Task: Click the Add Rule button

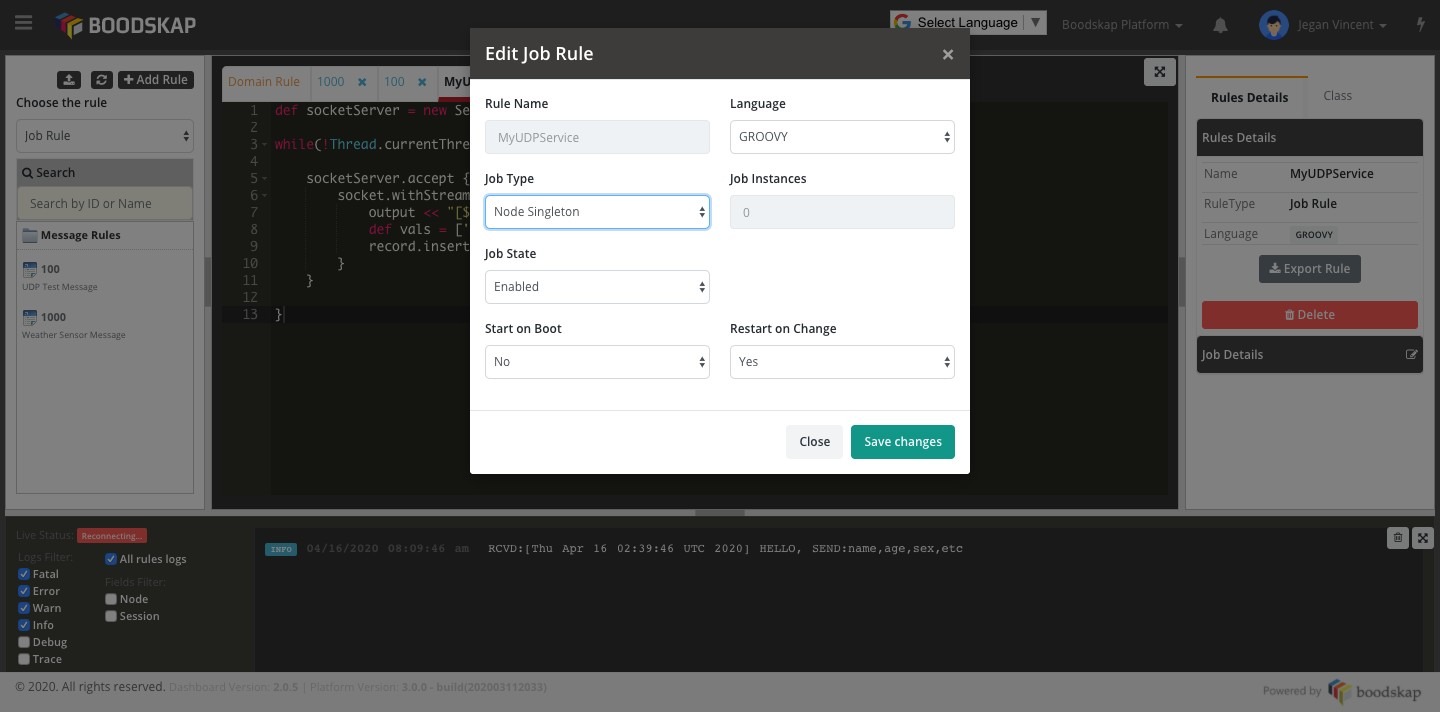Action: pyautogui.click(x=156, y=80)
